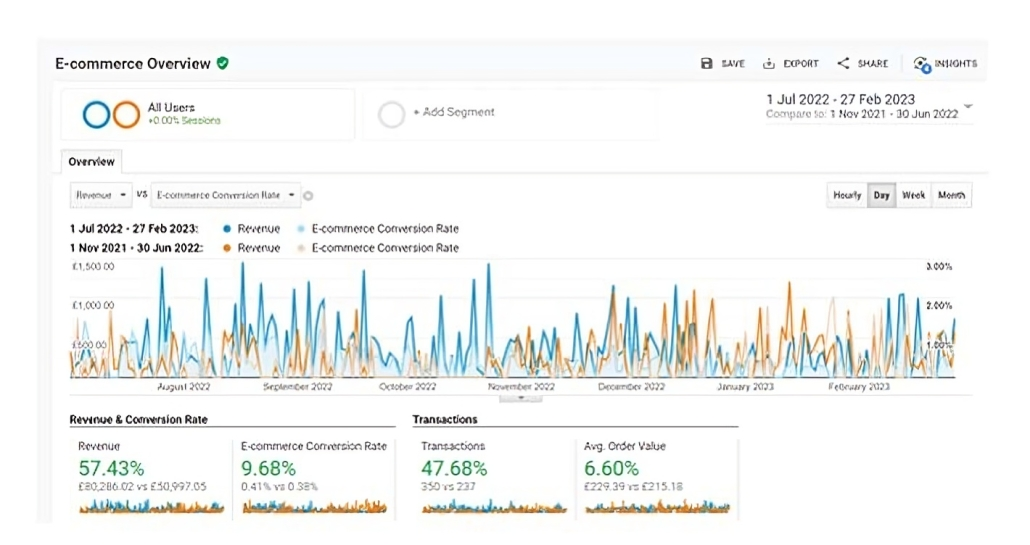The image size is (1030, 545).
Task: Switch chart granularity to Week
Action: pos(913,196)
